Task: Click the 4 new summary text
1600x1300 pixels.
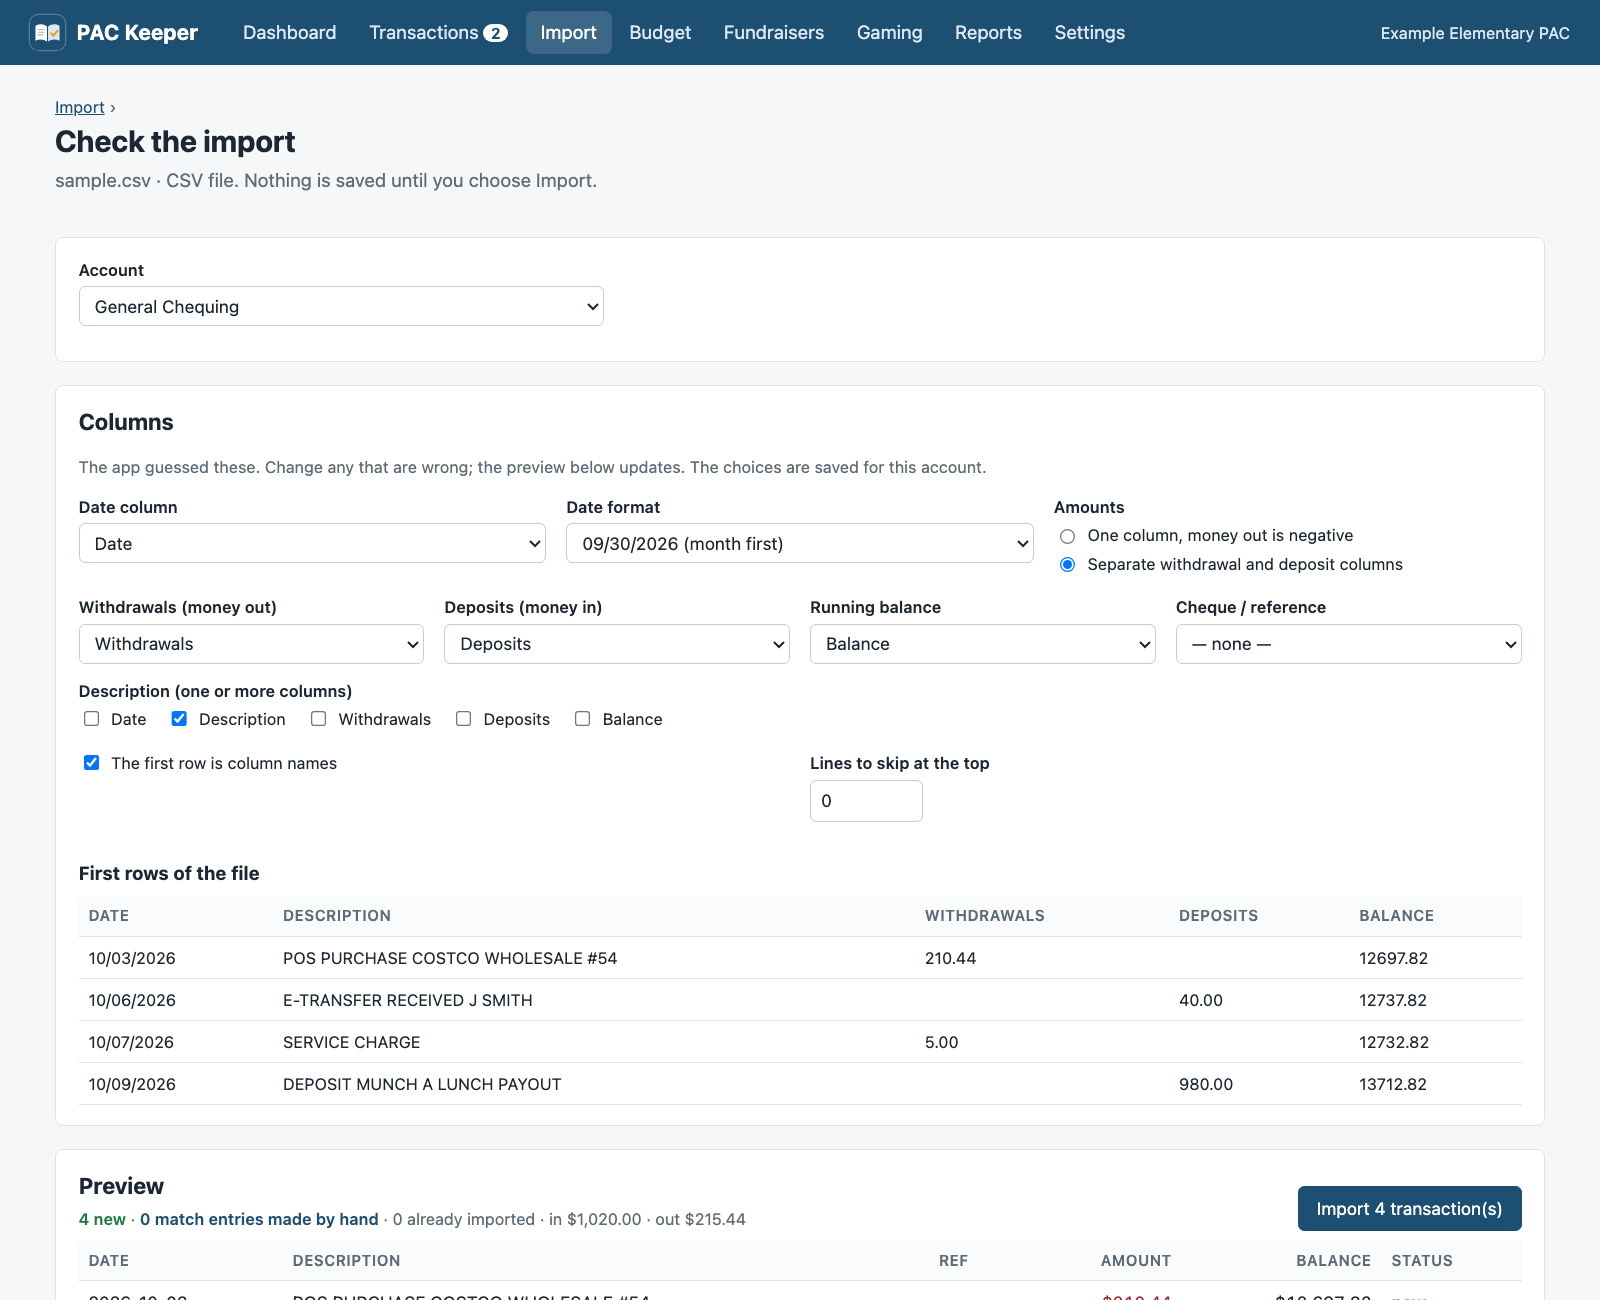Action: click(102, 1219)
